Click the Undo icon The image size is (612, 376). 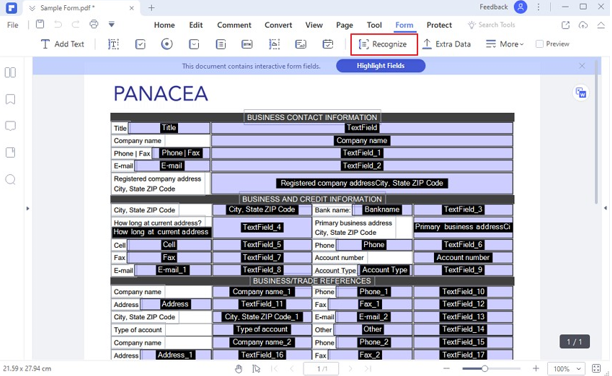tap(58, 25)
